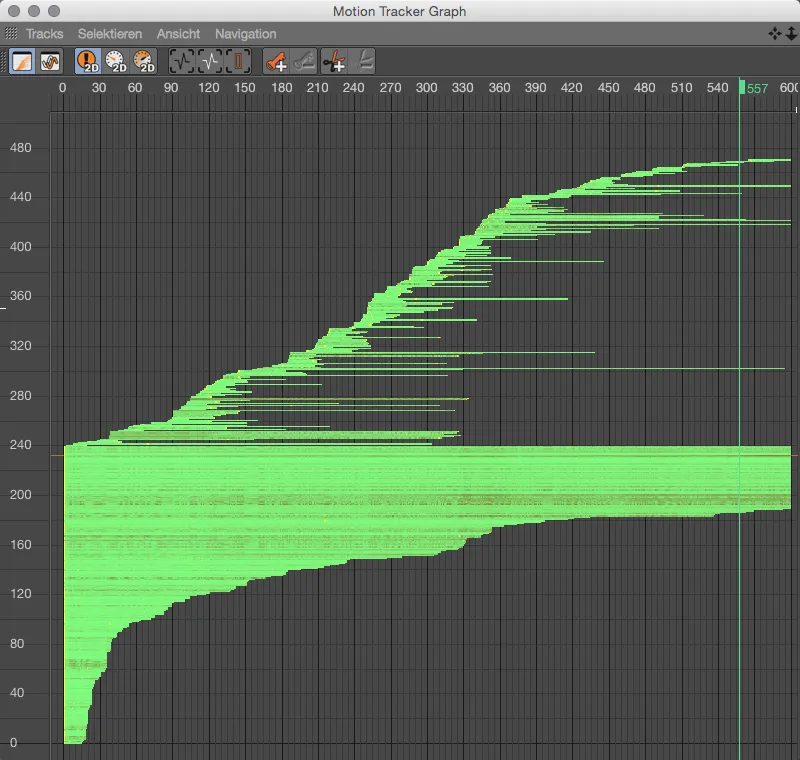The width and height of the screenshot is (800, 760).
Task: Click the 80 value on vertical axis
Action: point(17,644)
